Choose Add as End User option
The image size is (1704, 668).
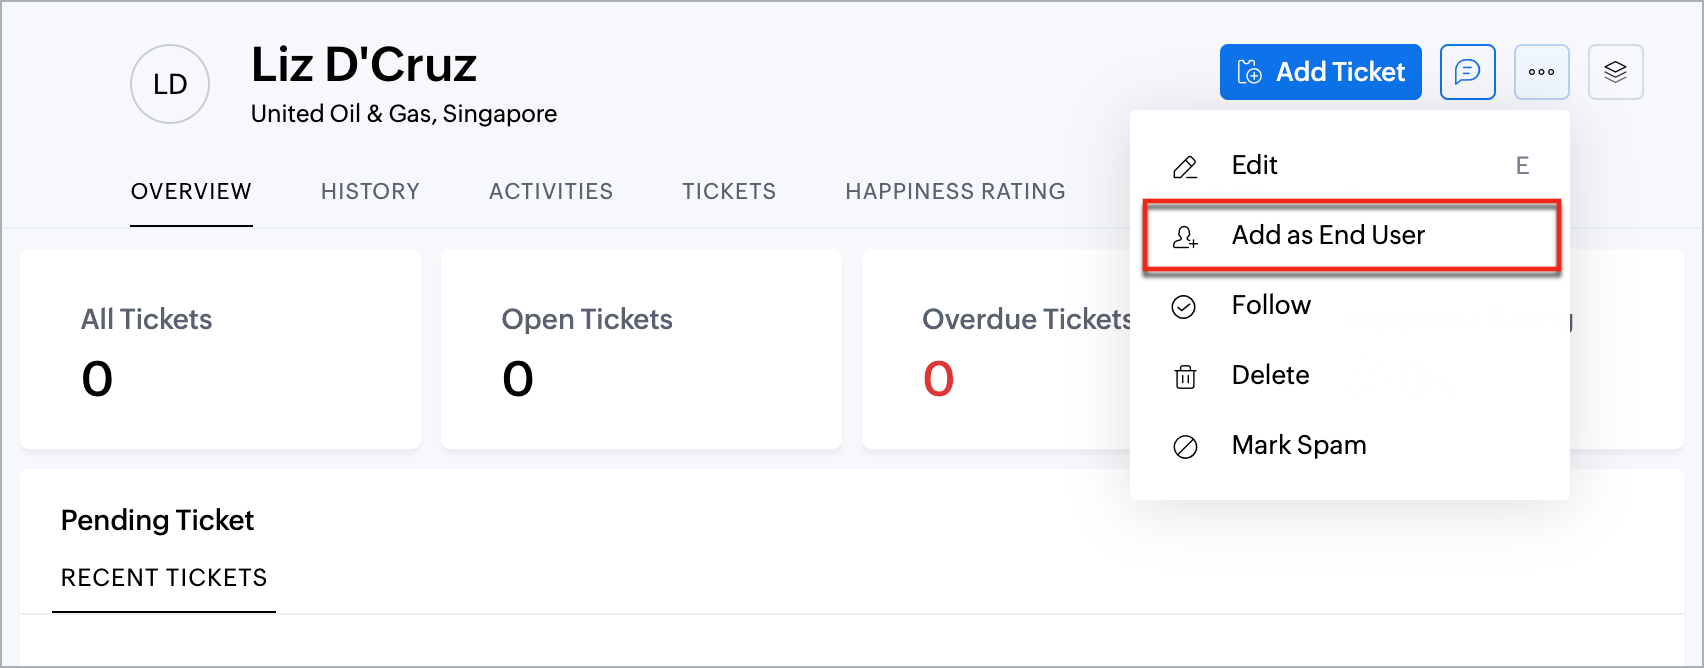[x=1328, y=235]
